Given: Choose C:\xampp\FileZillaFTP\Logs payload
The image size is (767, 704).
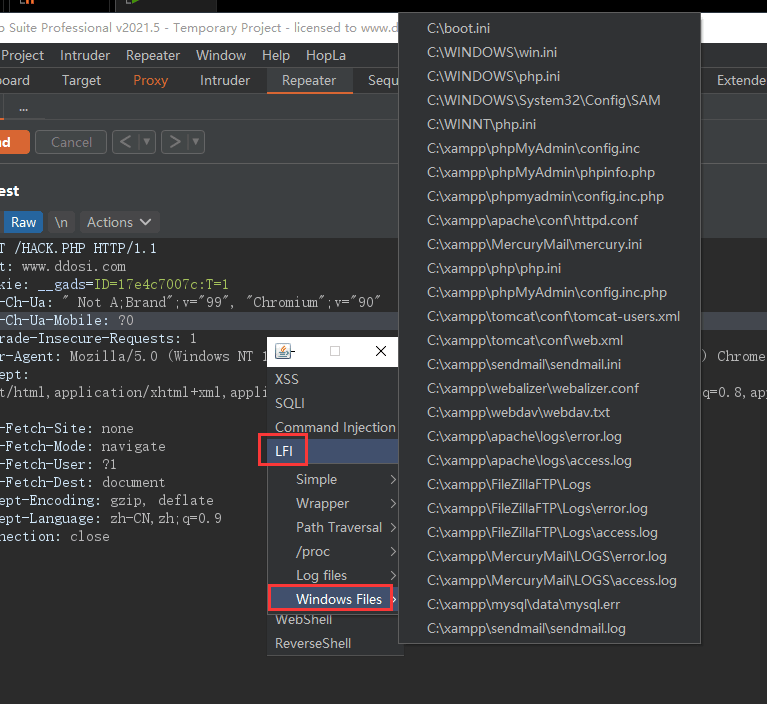Looking at the screenshot, I should [x=549, y=484].
